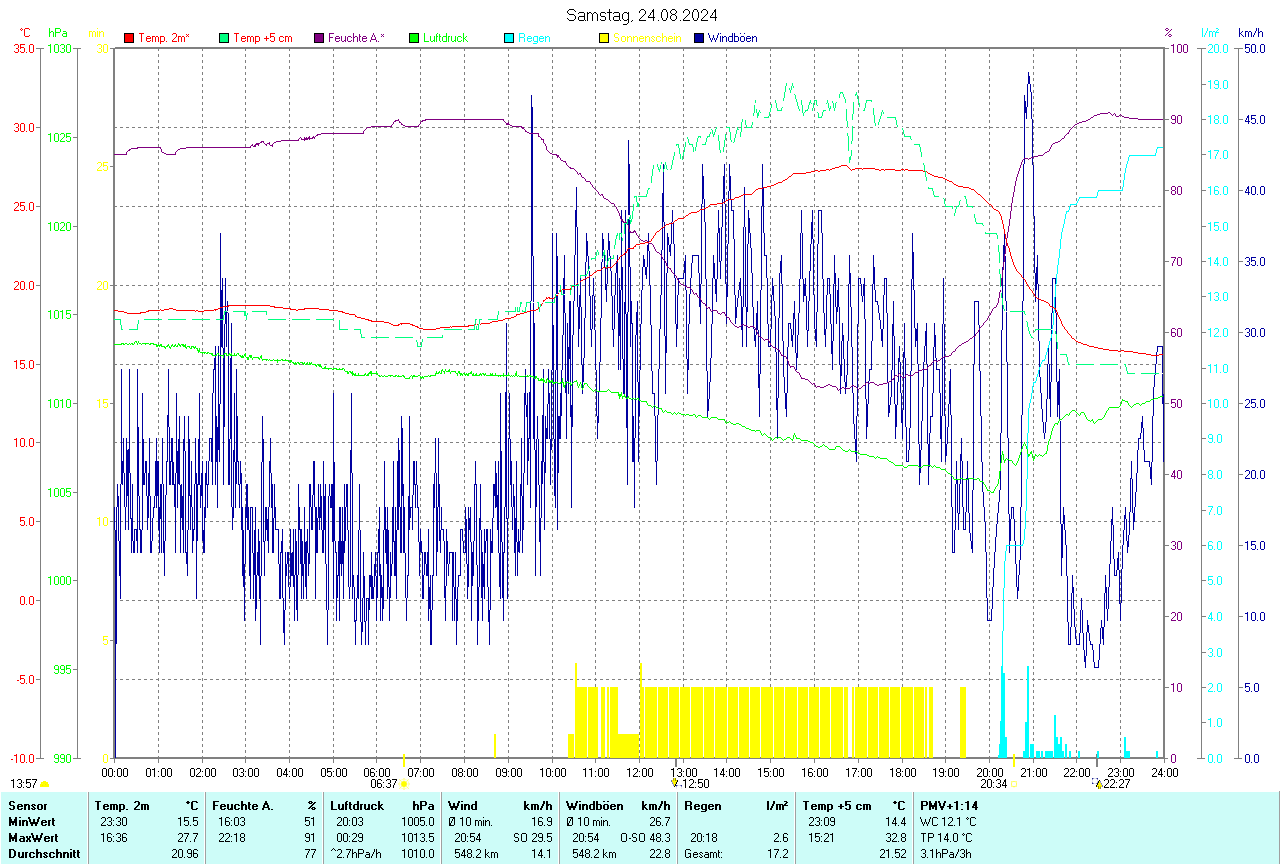Click the pressure trend '^2.7hPa/h'
This screenshot has width=1280, height=864.
click(x=357, y=853)
